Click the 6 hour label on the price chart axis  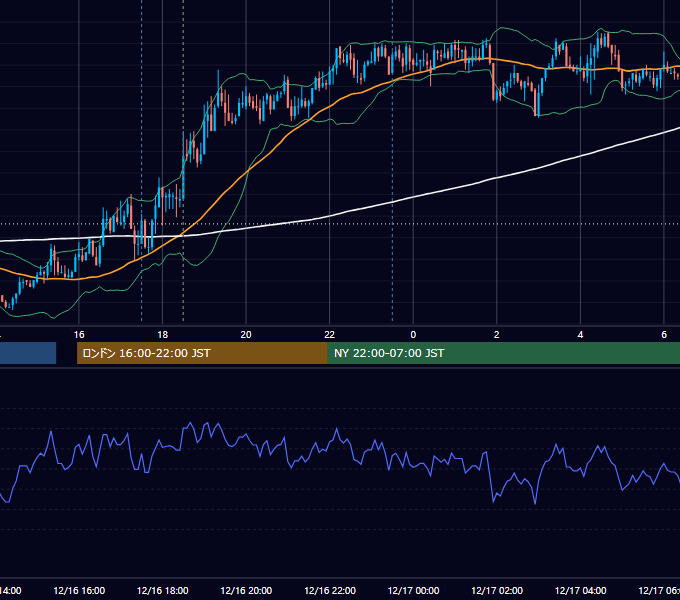point(664,335)
